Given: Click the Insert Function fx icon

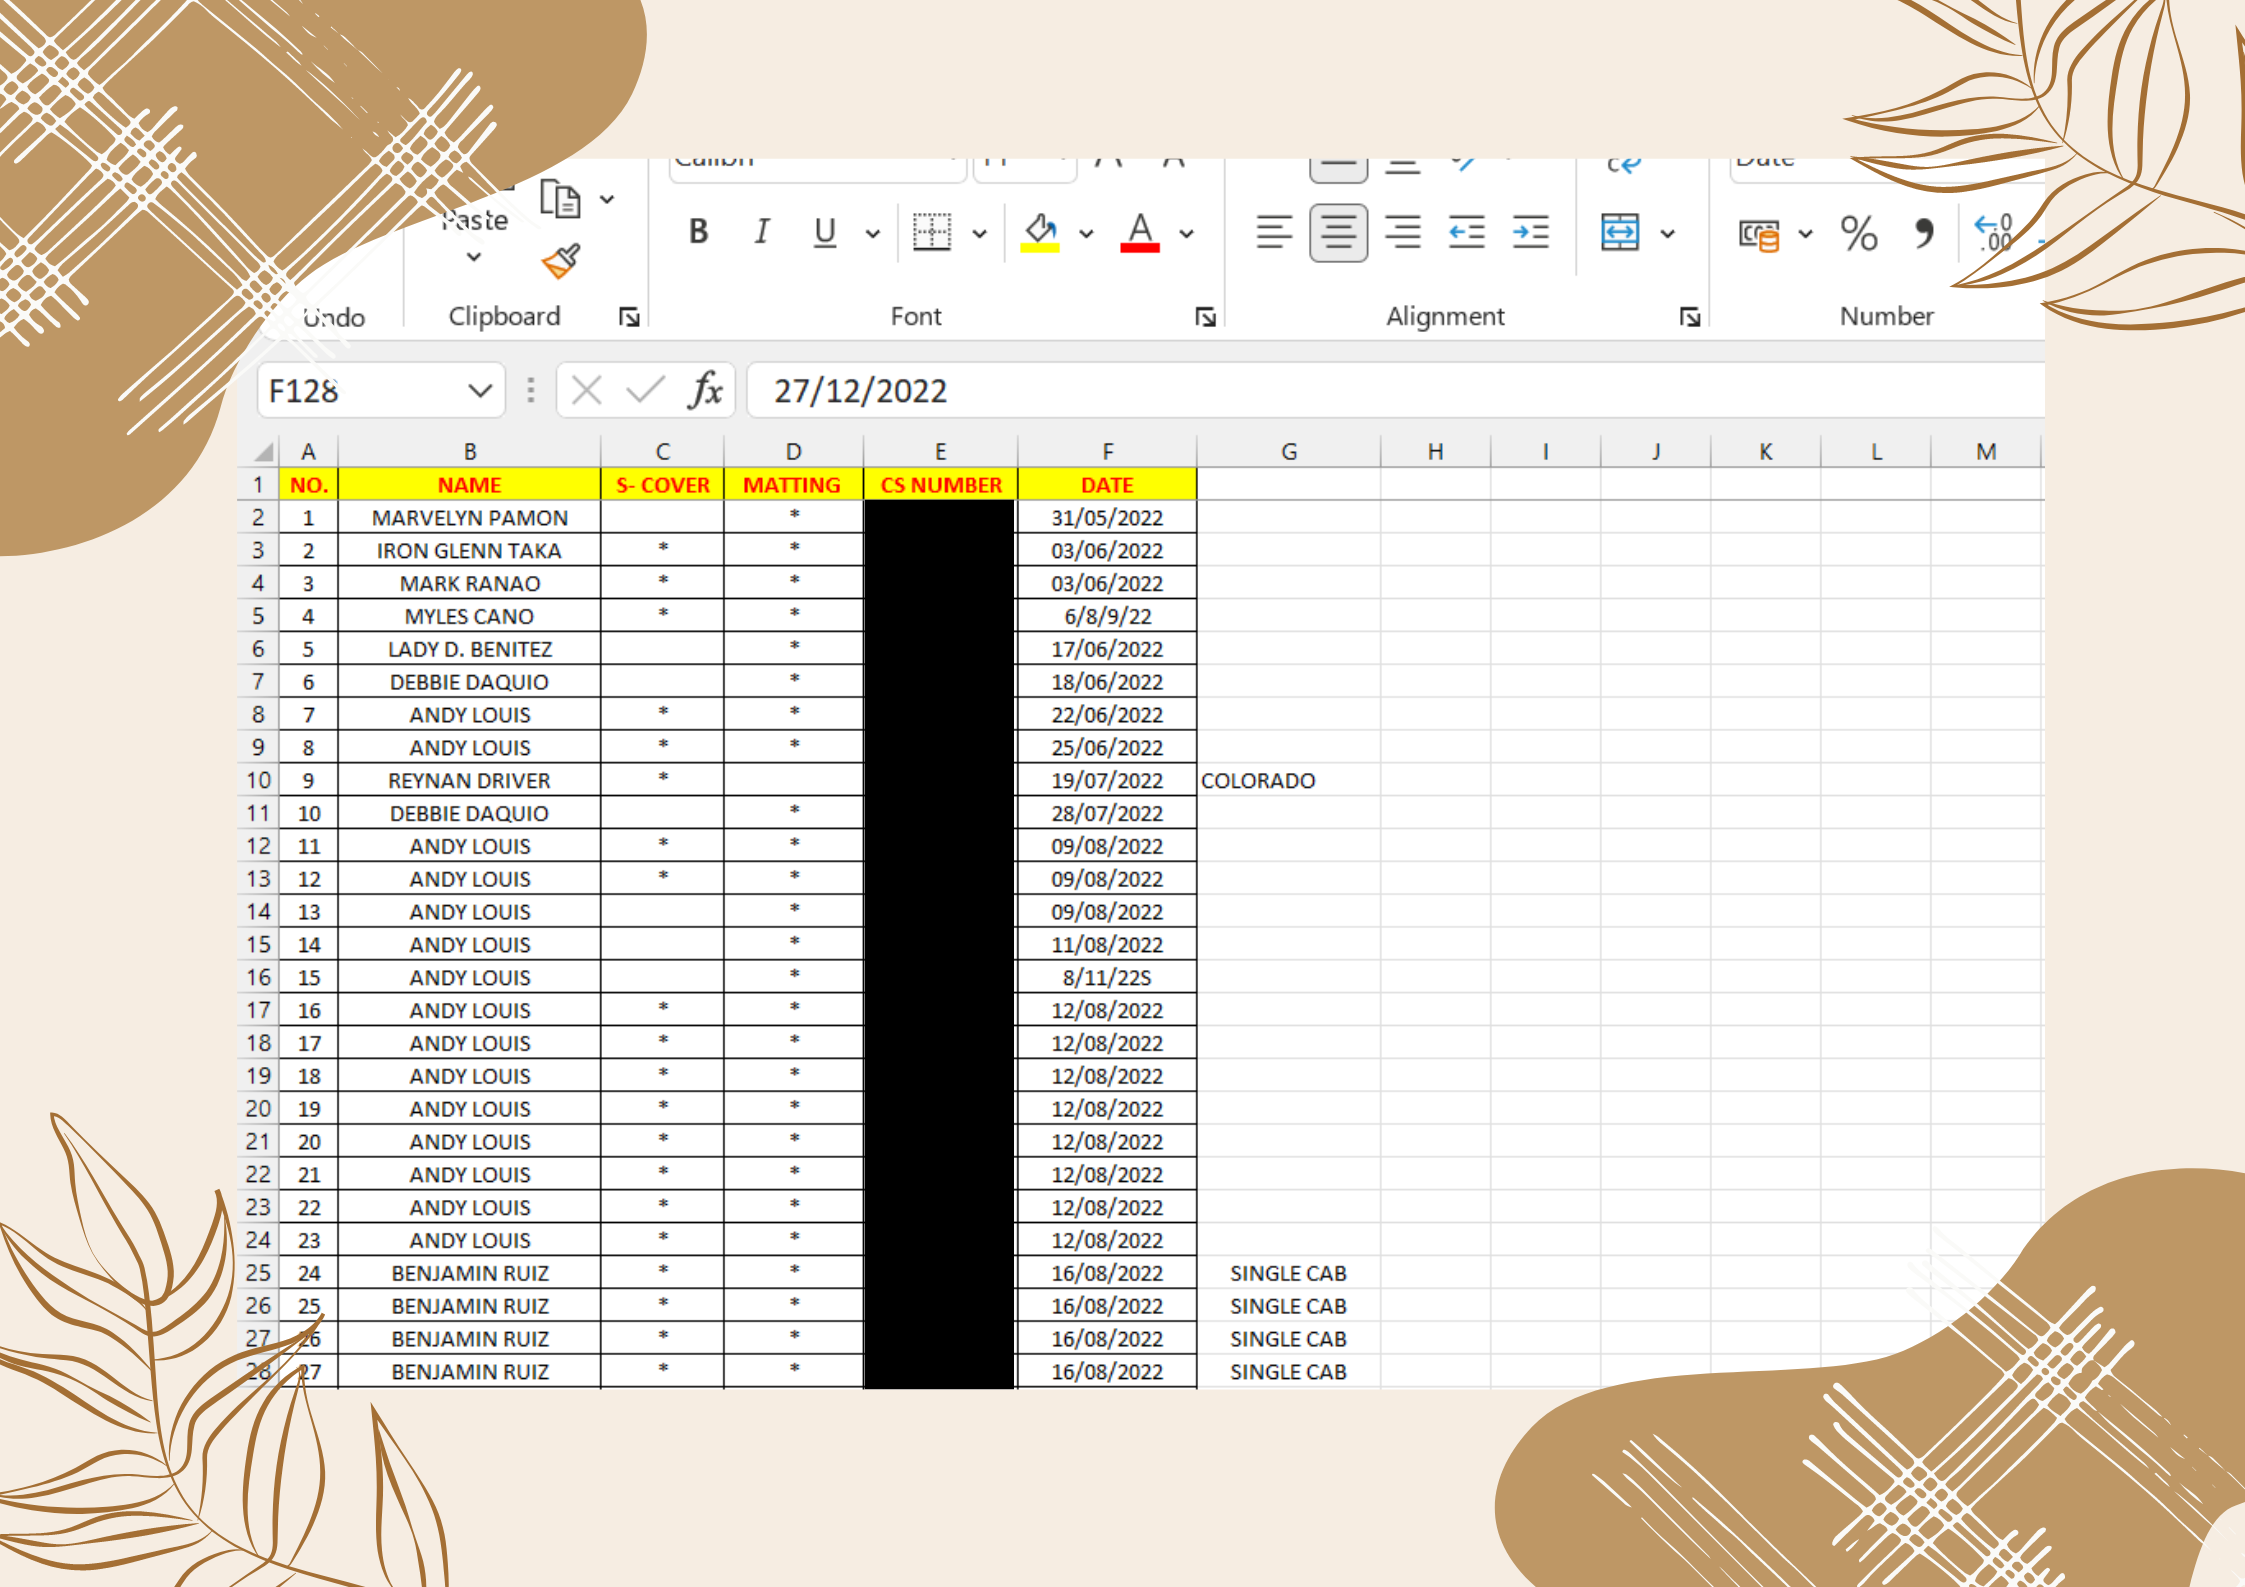Looking at the screenshot, I should coord(705,390).
